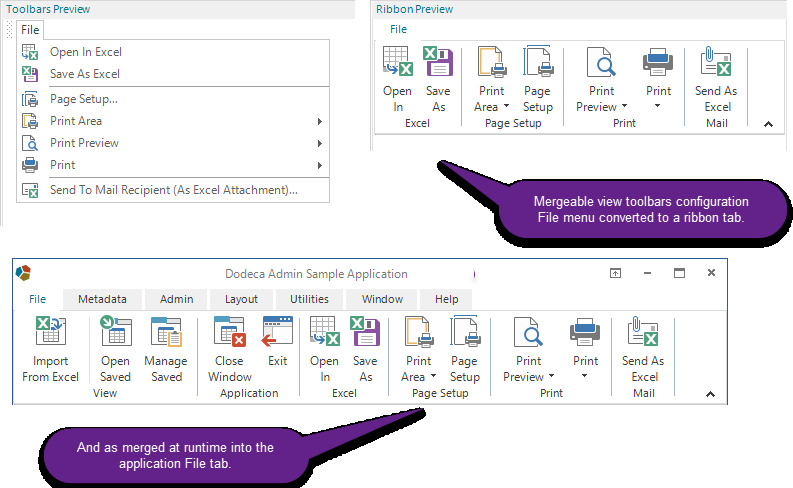Click Page Setup... icon in Toolbars Preview menu

(x=30, y=99)
